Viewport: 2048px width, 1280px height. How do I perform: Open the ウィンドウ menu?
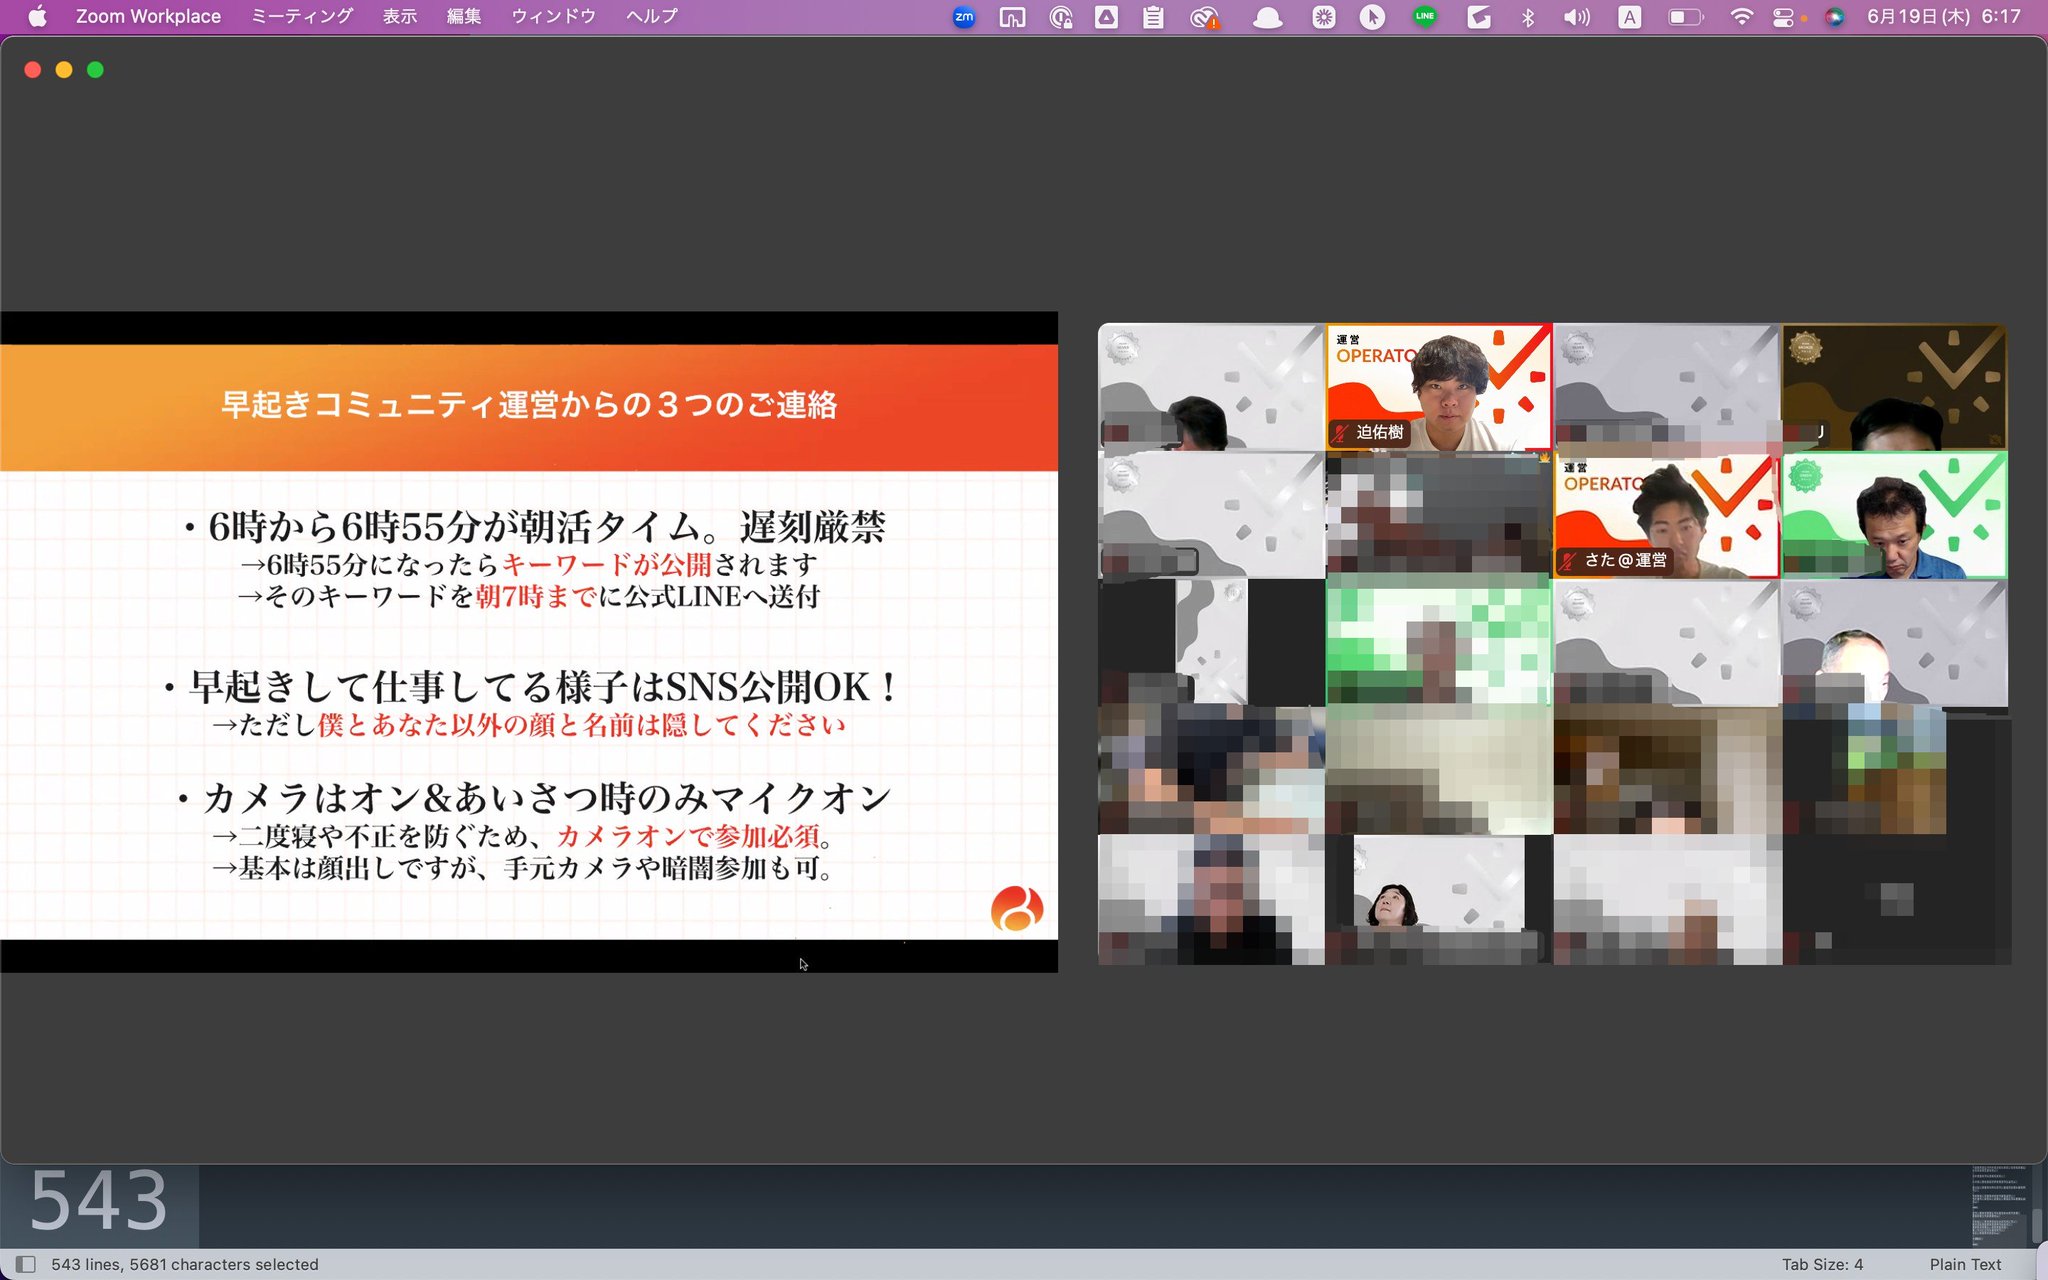tap(553, 16)
